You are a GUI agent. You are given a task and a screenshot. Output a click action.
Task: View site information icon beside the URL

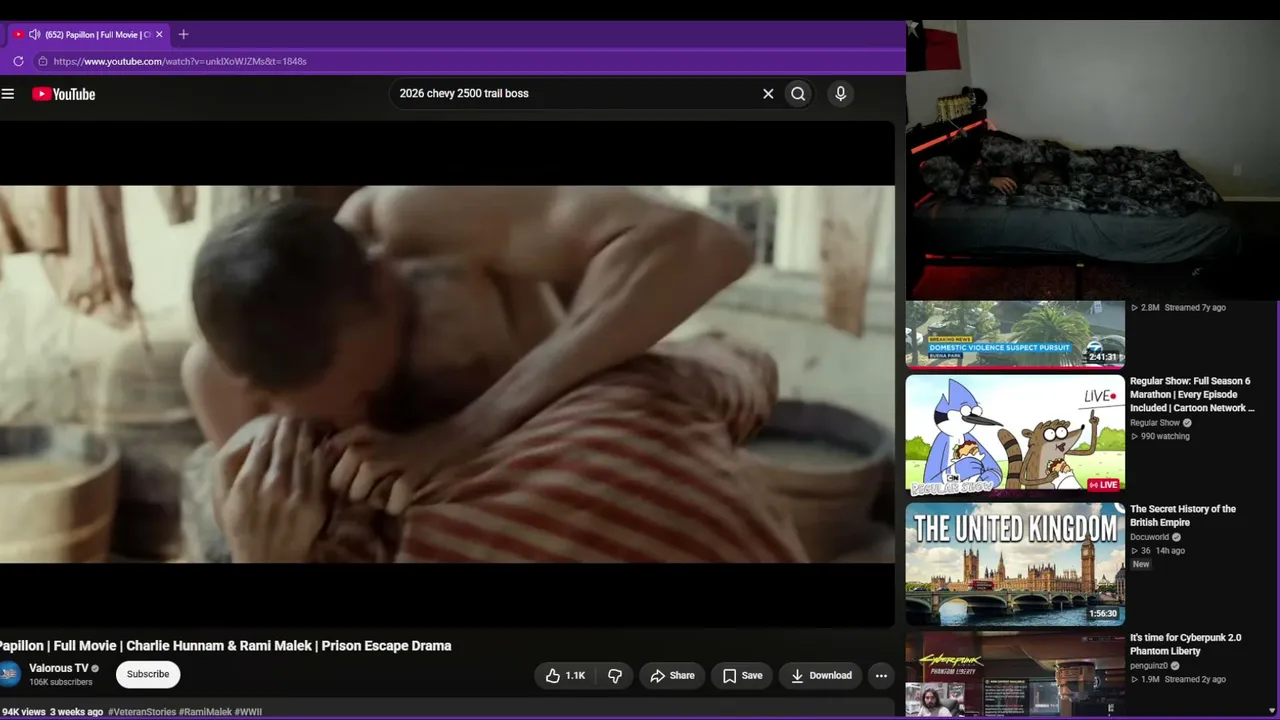coord(42,61)
